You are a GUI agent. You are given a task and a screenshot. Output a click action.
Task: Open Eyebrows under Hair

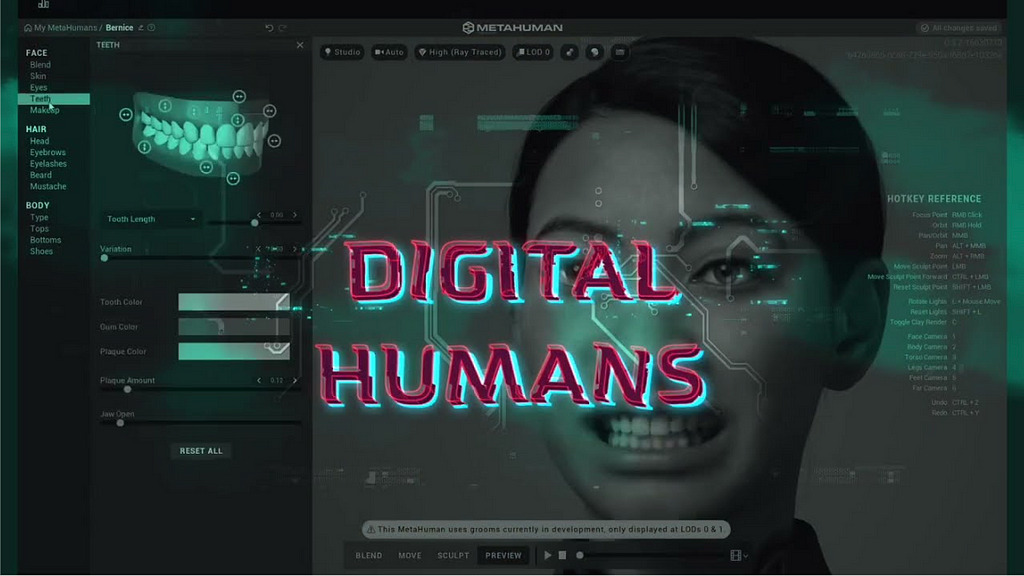tap(48, 152)
